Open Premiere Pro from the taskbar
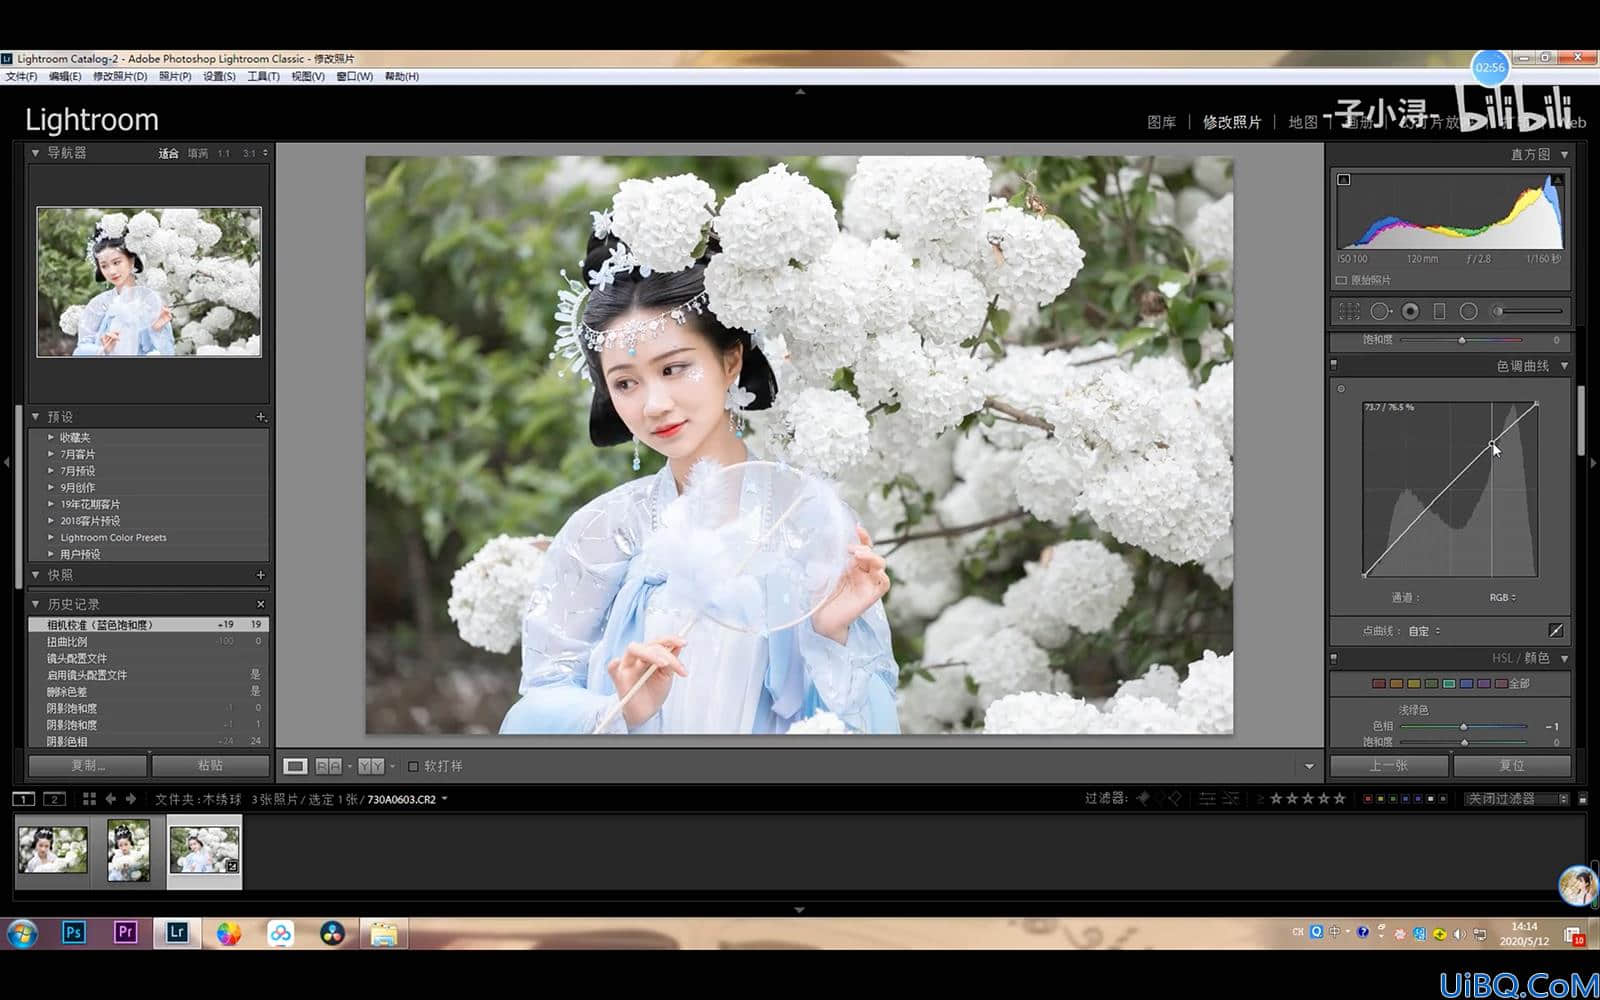 [x=125, y=933]
